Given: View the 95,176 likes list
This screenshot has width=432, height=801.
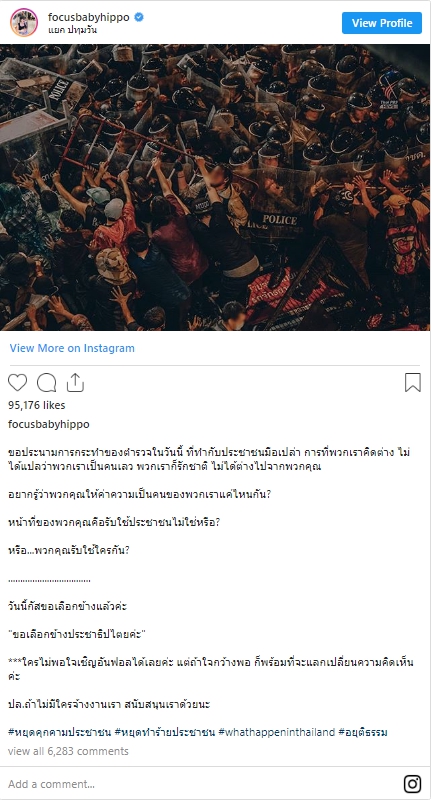Looking at the screenshot, I should [37, 405].
